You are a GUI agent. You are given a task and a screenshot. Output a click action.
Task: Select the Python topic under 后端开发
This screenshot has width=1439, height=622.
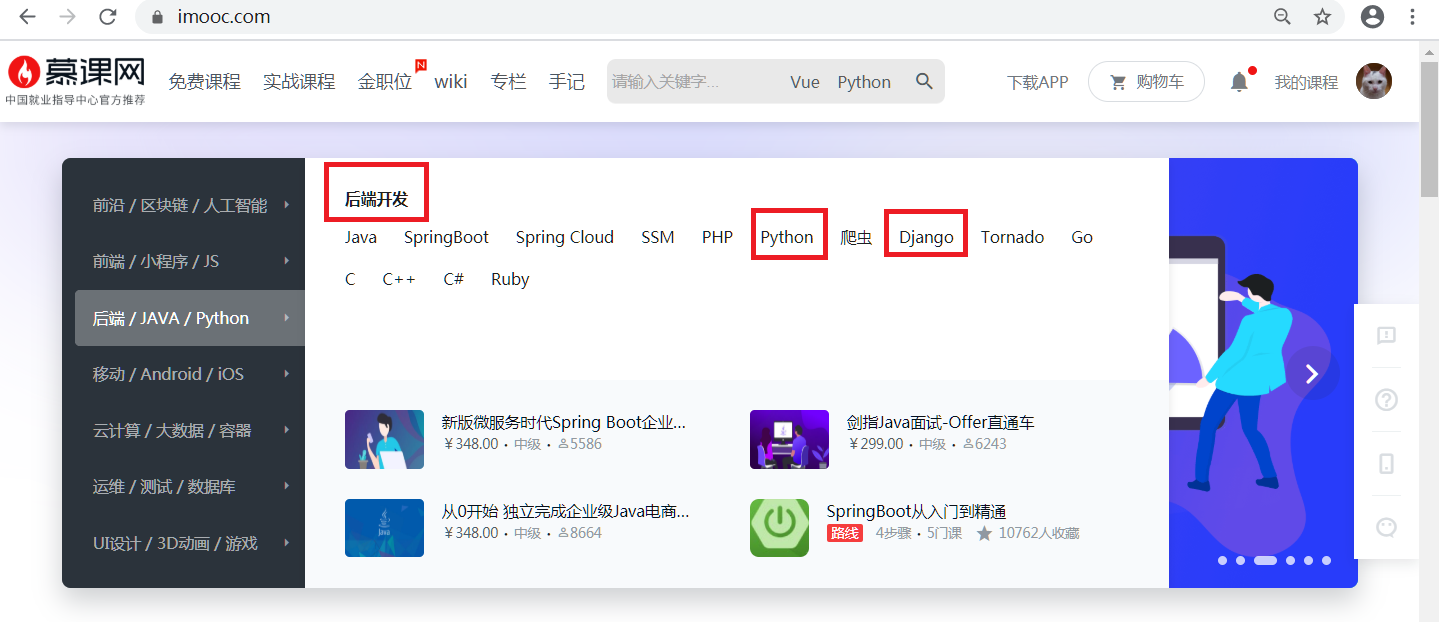tap(787, 237)
